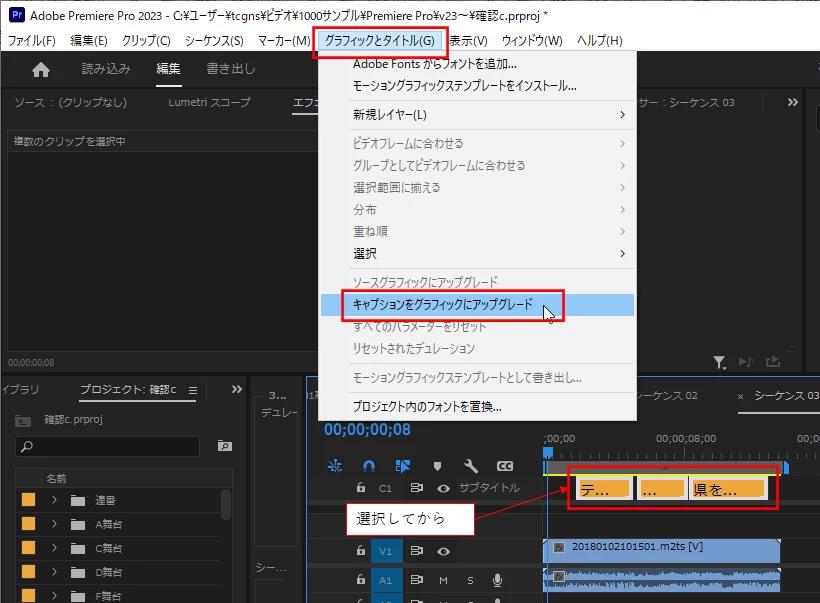Click the parent folder icon beside 確認c.prproj
Viewport: 820px width, 603px height.
pyautogui.click(x=23, y=420)
